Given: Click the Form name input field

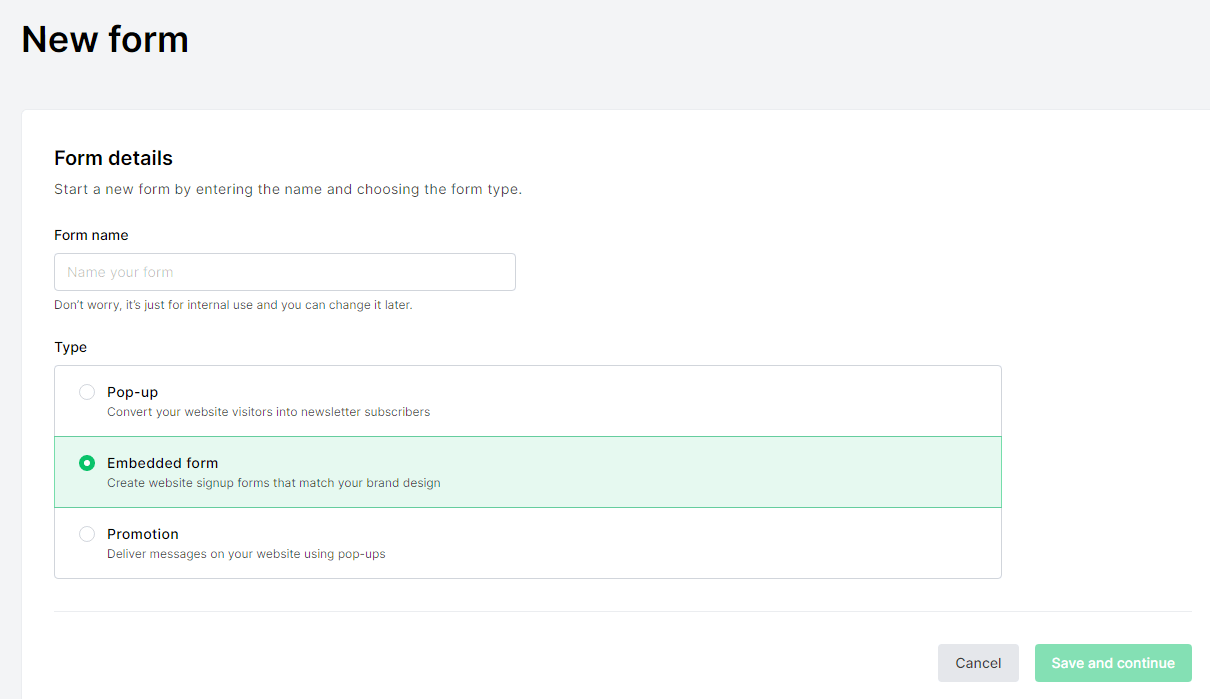Looking at the screenshot, I should pyautogui.click(x=285, y=272).
